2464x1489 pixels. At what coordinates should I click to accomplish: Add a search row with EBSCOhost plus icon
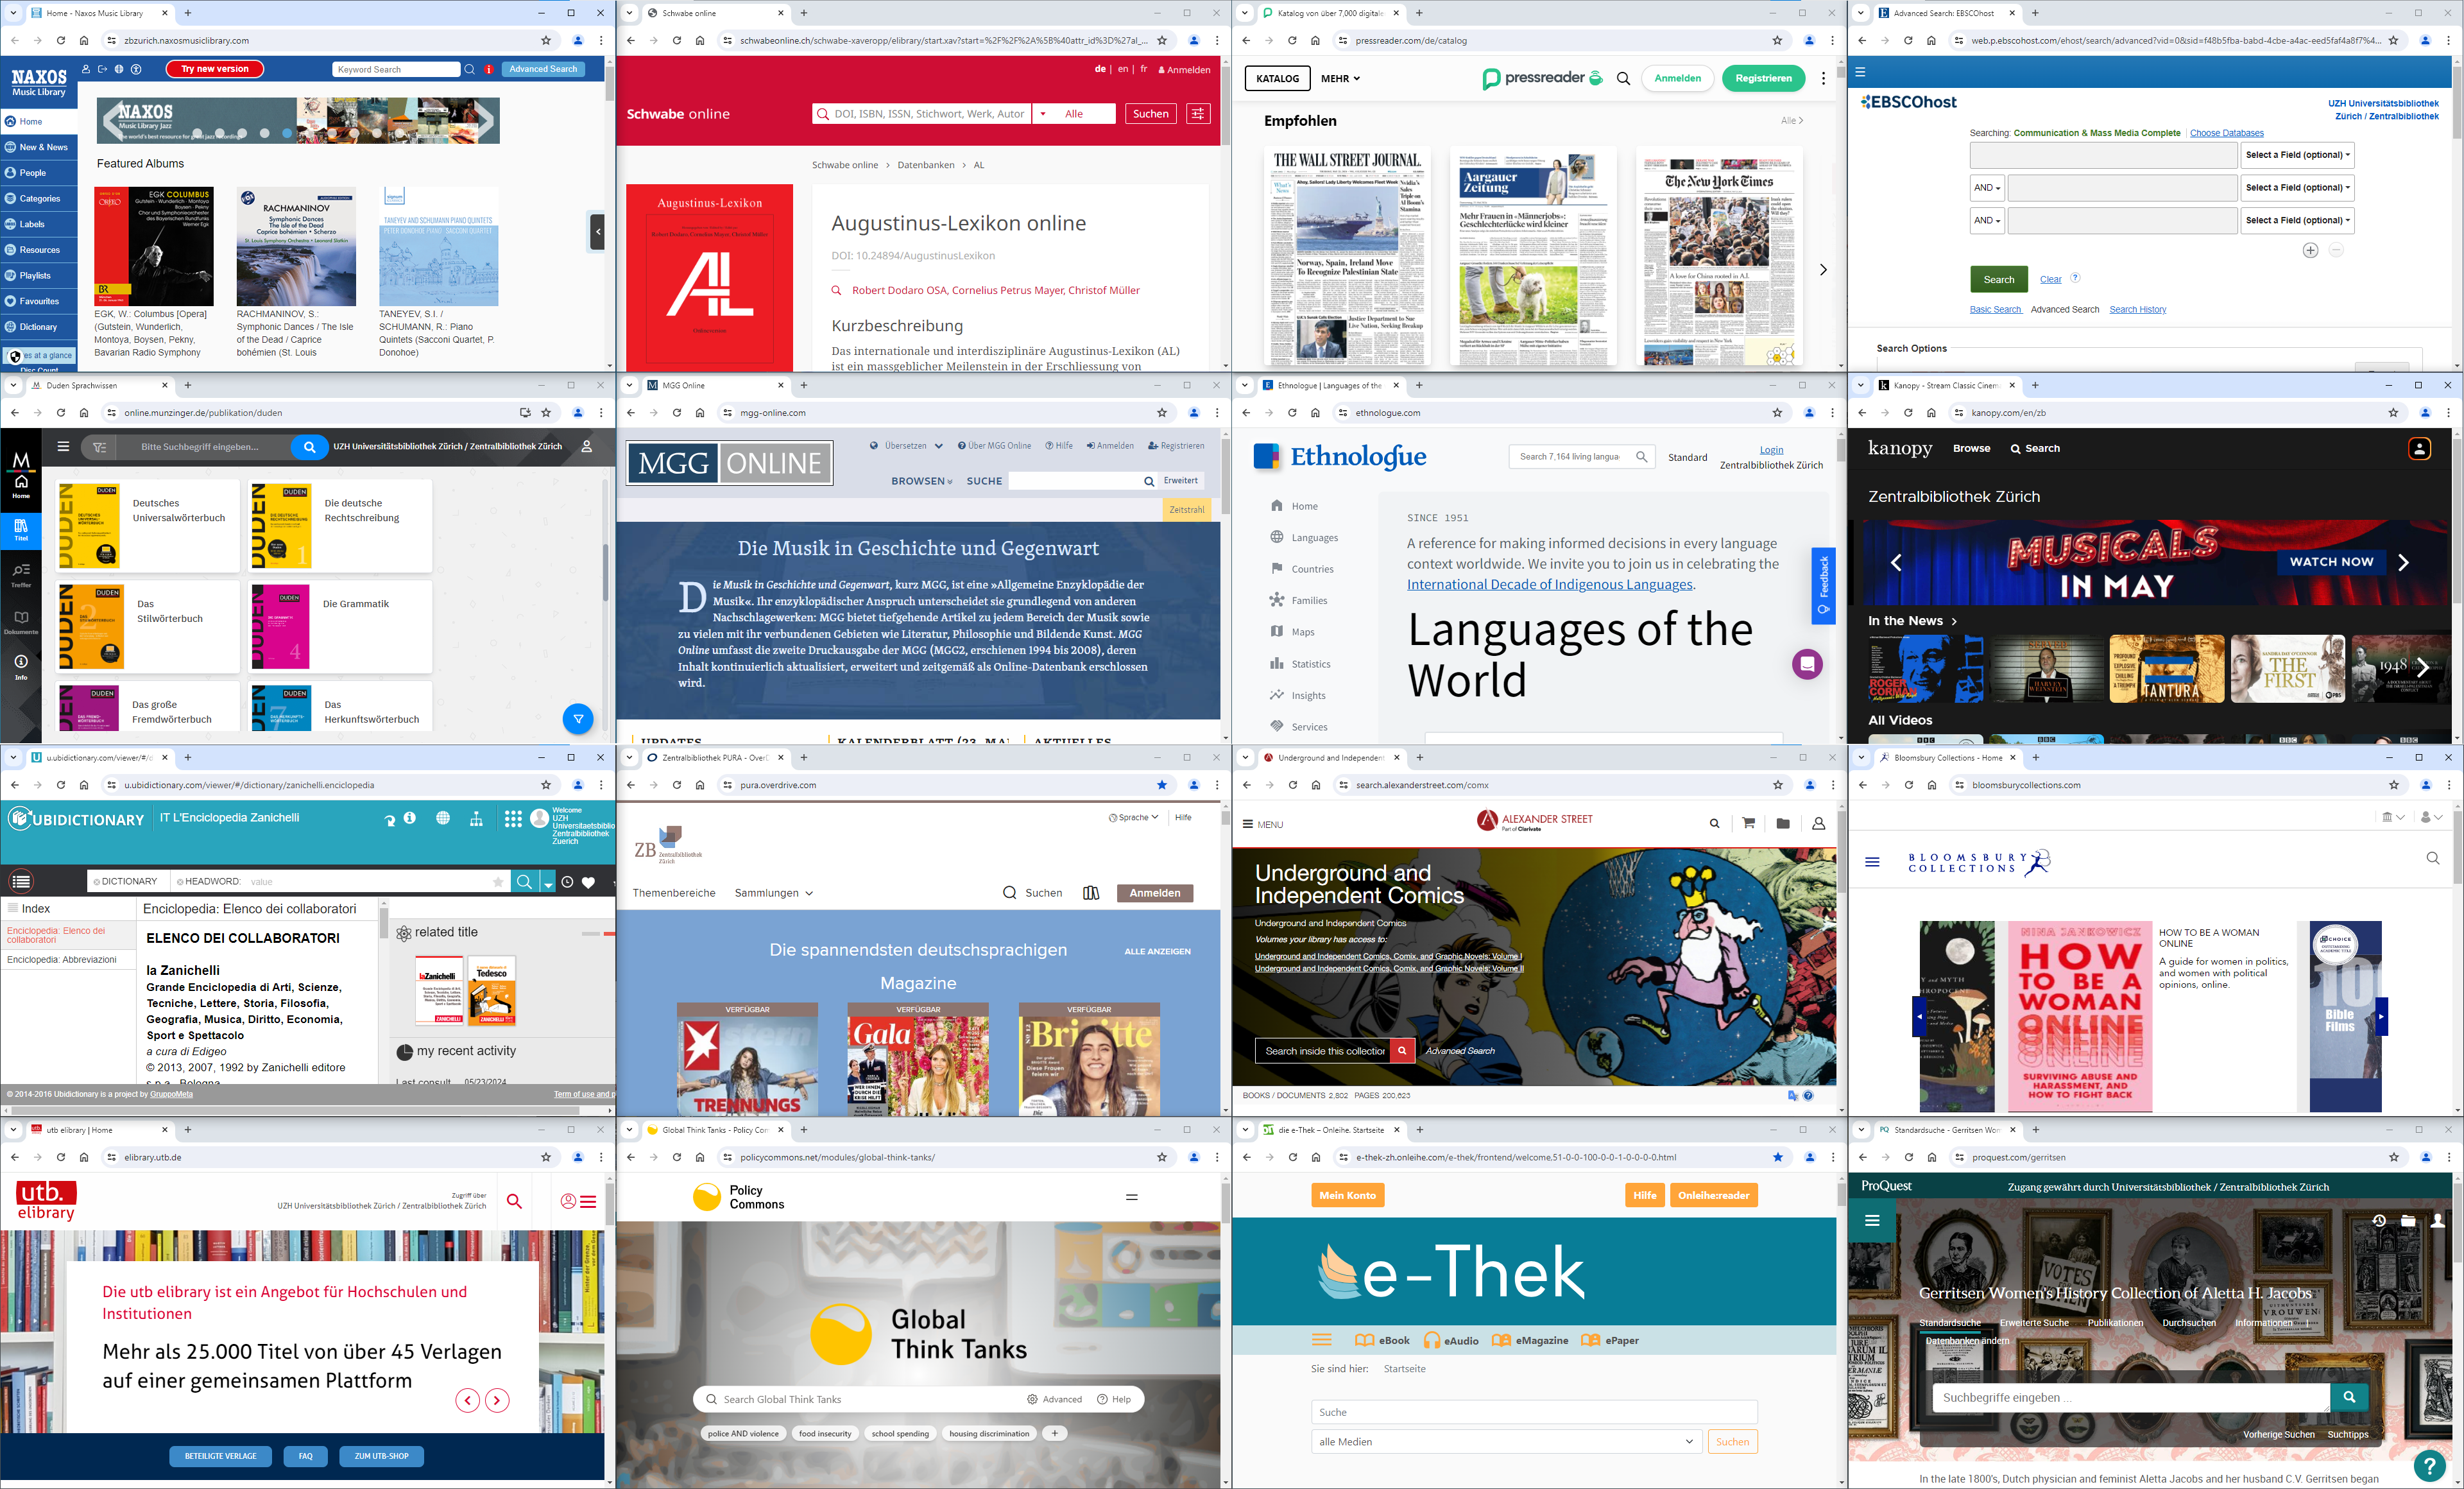tap(2310, 250)
